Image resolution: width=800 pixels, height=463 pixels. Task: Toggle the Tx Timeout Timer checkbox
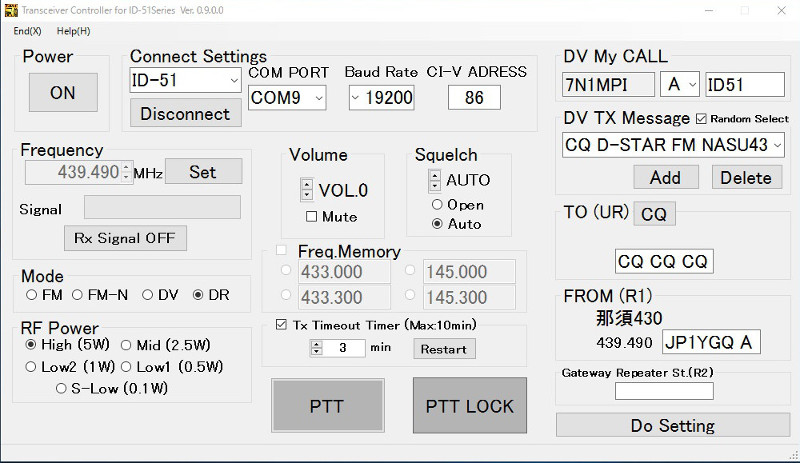281,325
